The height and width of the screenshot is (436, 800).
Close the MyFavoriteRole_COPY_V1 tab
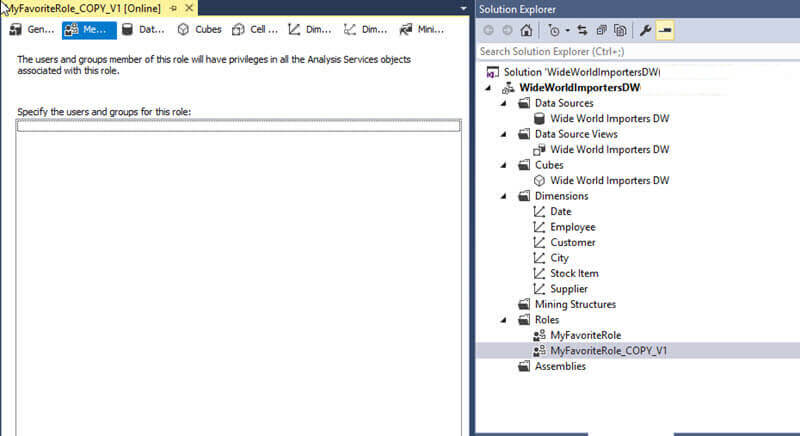click(189, 8)
